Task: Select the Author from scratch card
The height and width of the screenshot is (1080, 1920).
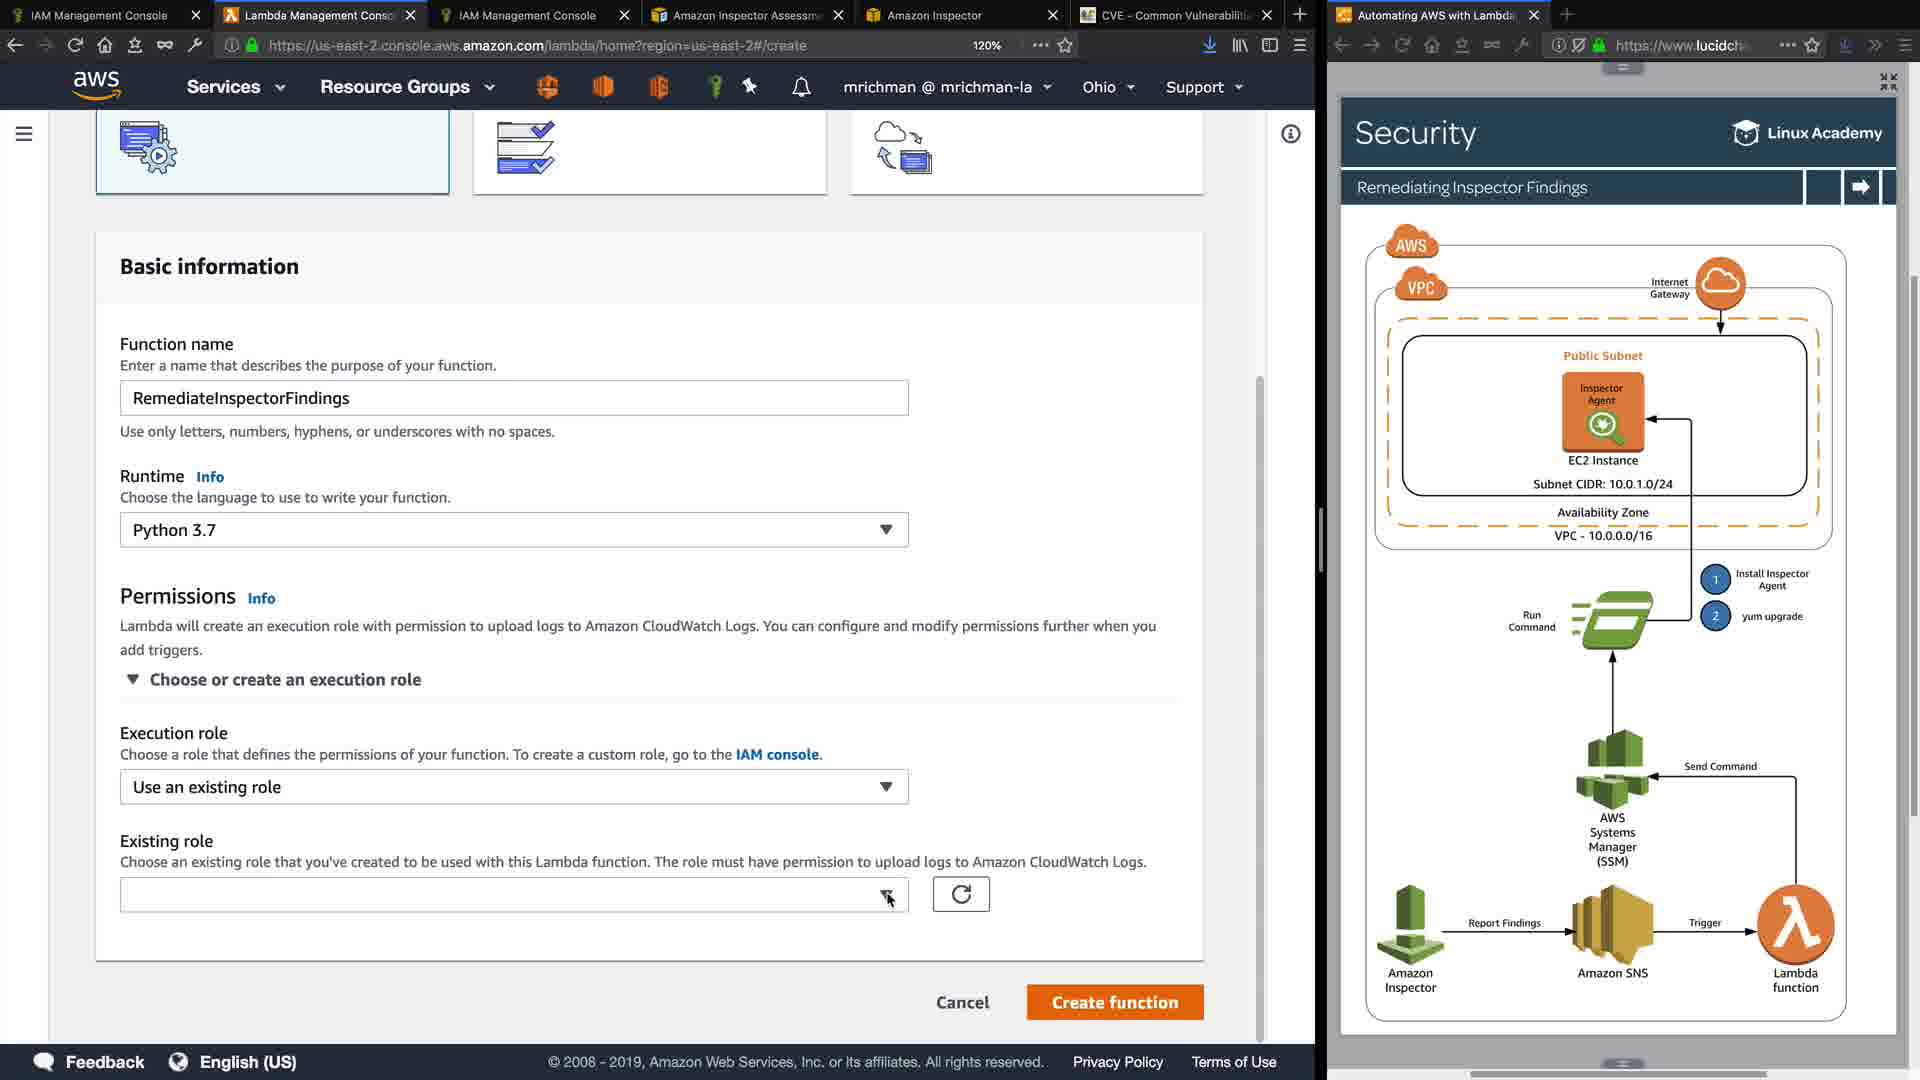Action: pyautogui.click(x=272, y=150)
